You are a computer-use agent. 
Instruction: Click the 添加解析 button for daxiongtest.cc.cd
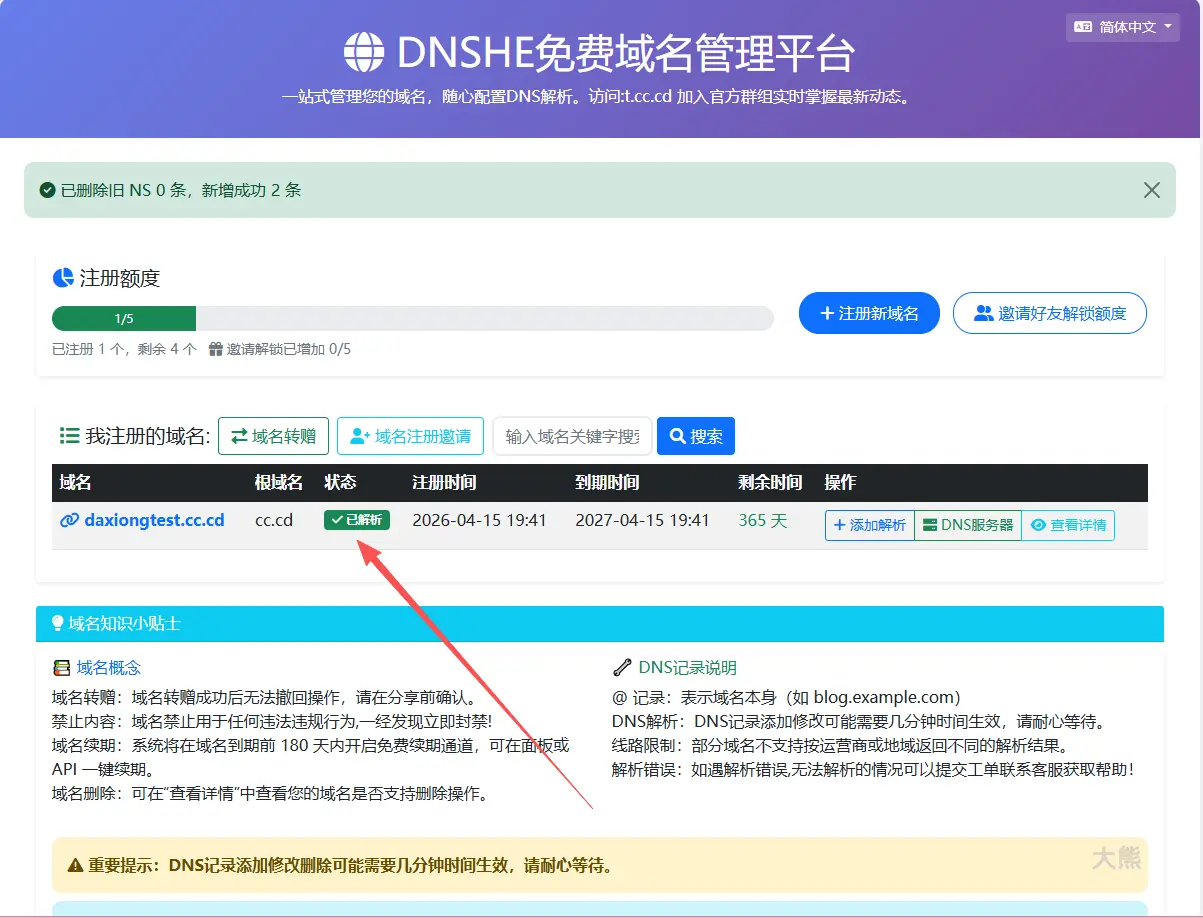(x=869, y=525)
